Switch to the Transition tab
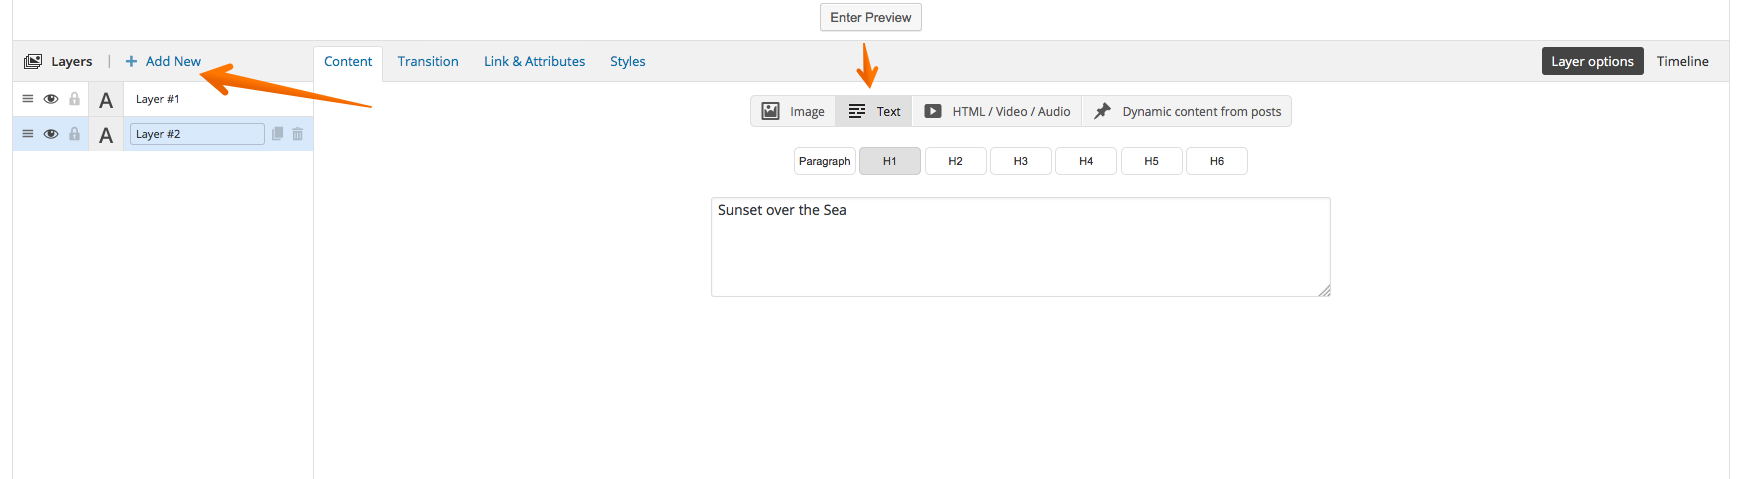The height and width of the screenshot is (479, 1750). point(428,61)
